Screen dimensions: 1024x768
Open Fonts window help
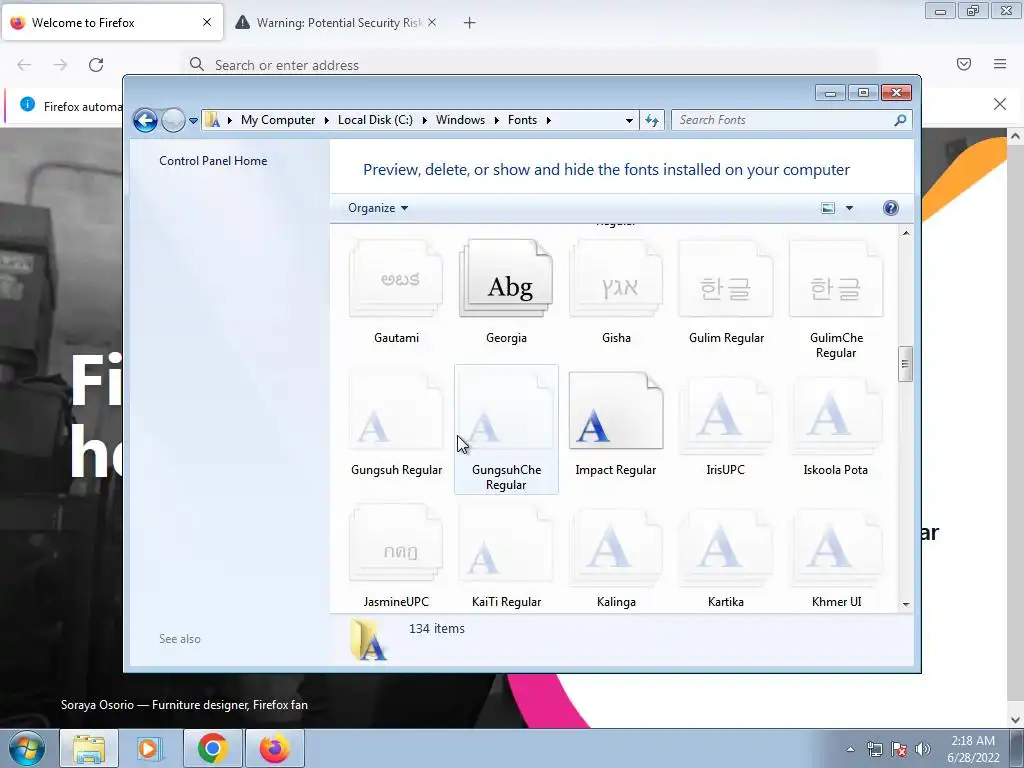(x=891, y=208)
